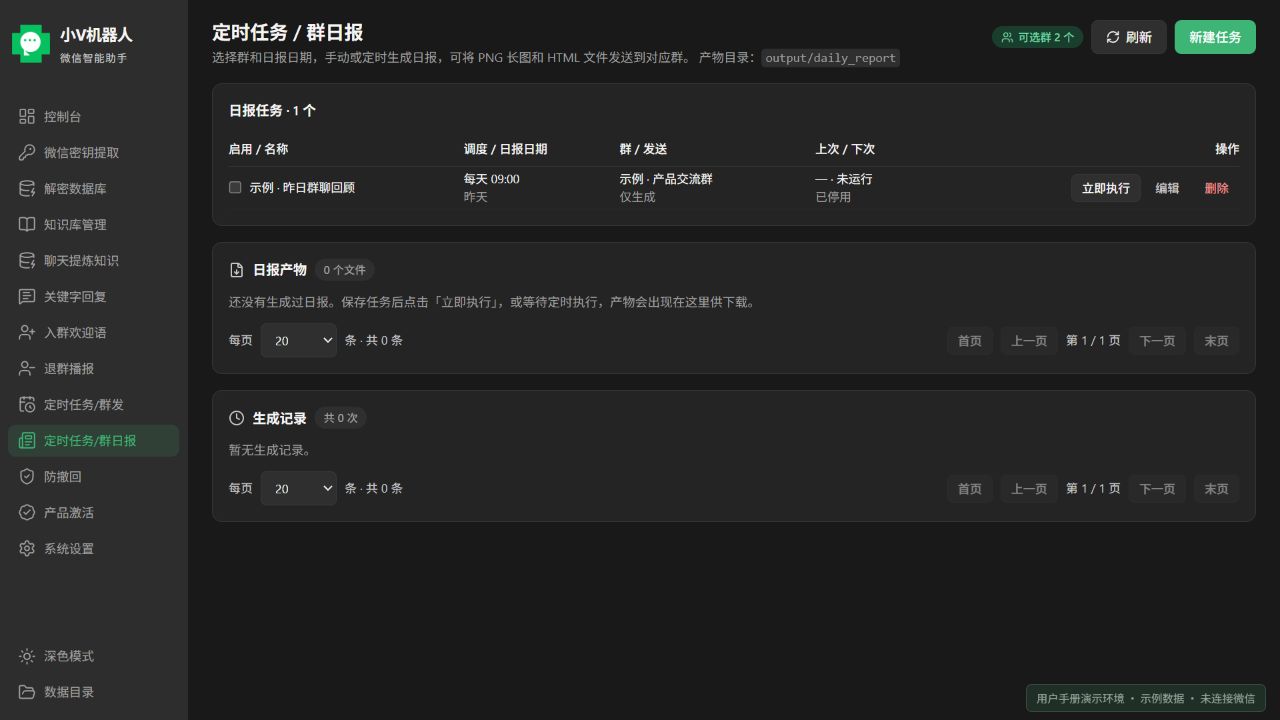Click 下一页 in 日报产物 pagination
This screenshot has height=720, width=1280.
tap(1157, 341)
